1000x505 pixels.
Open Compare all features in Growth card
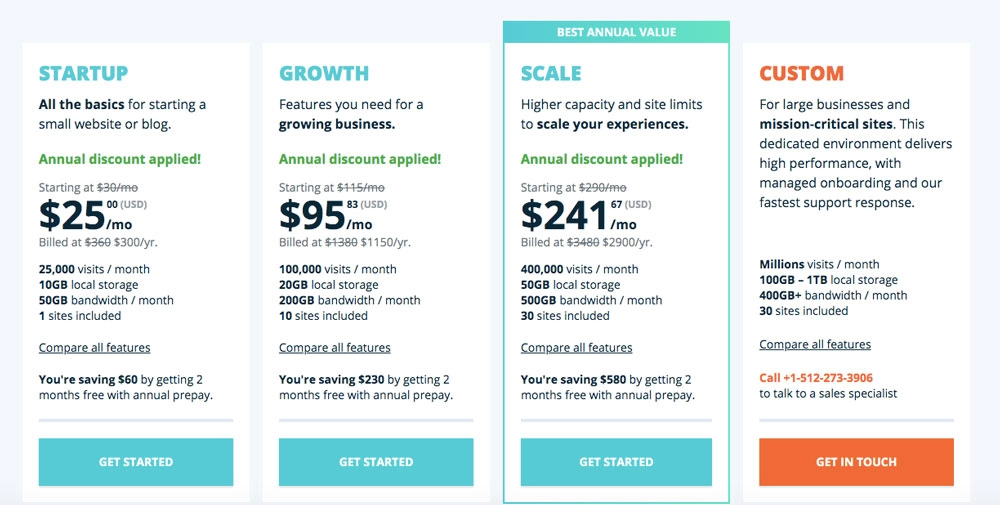[335, 348]
